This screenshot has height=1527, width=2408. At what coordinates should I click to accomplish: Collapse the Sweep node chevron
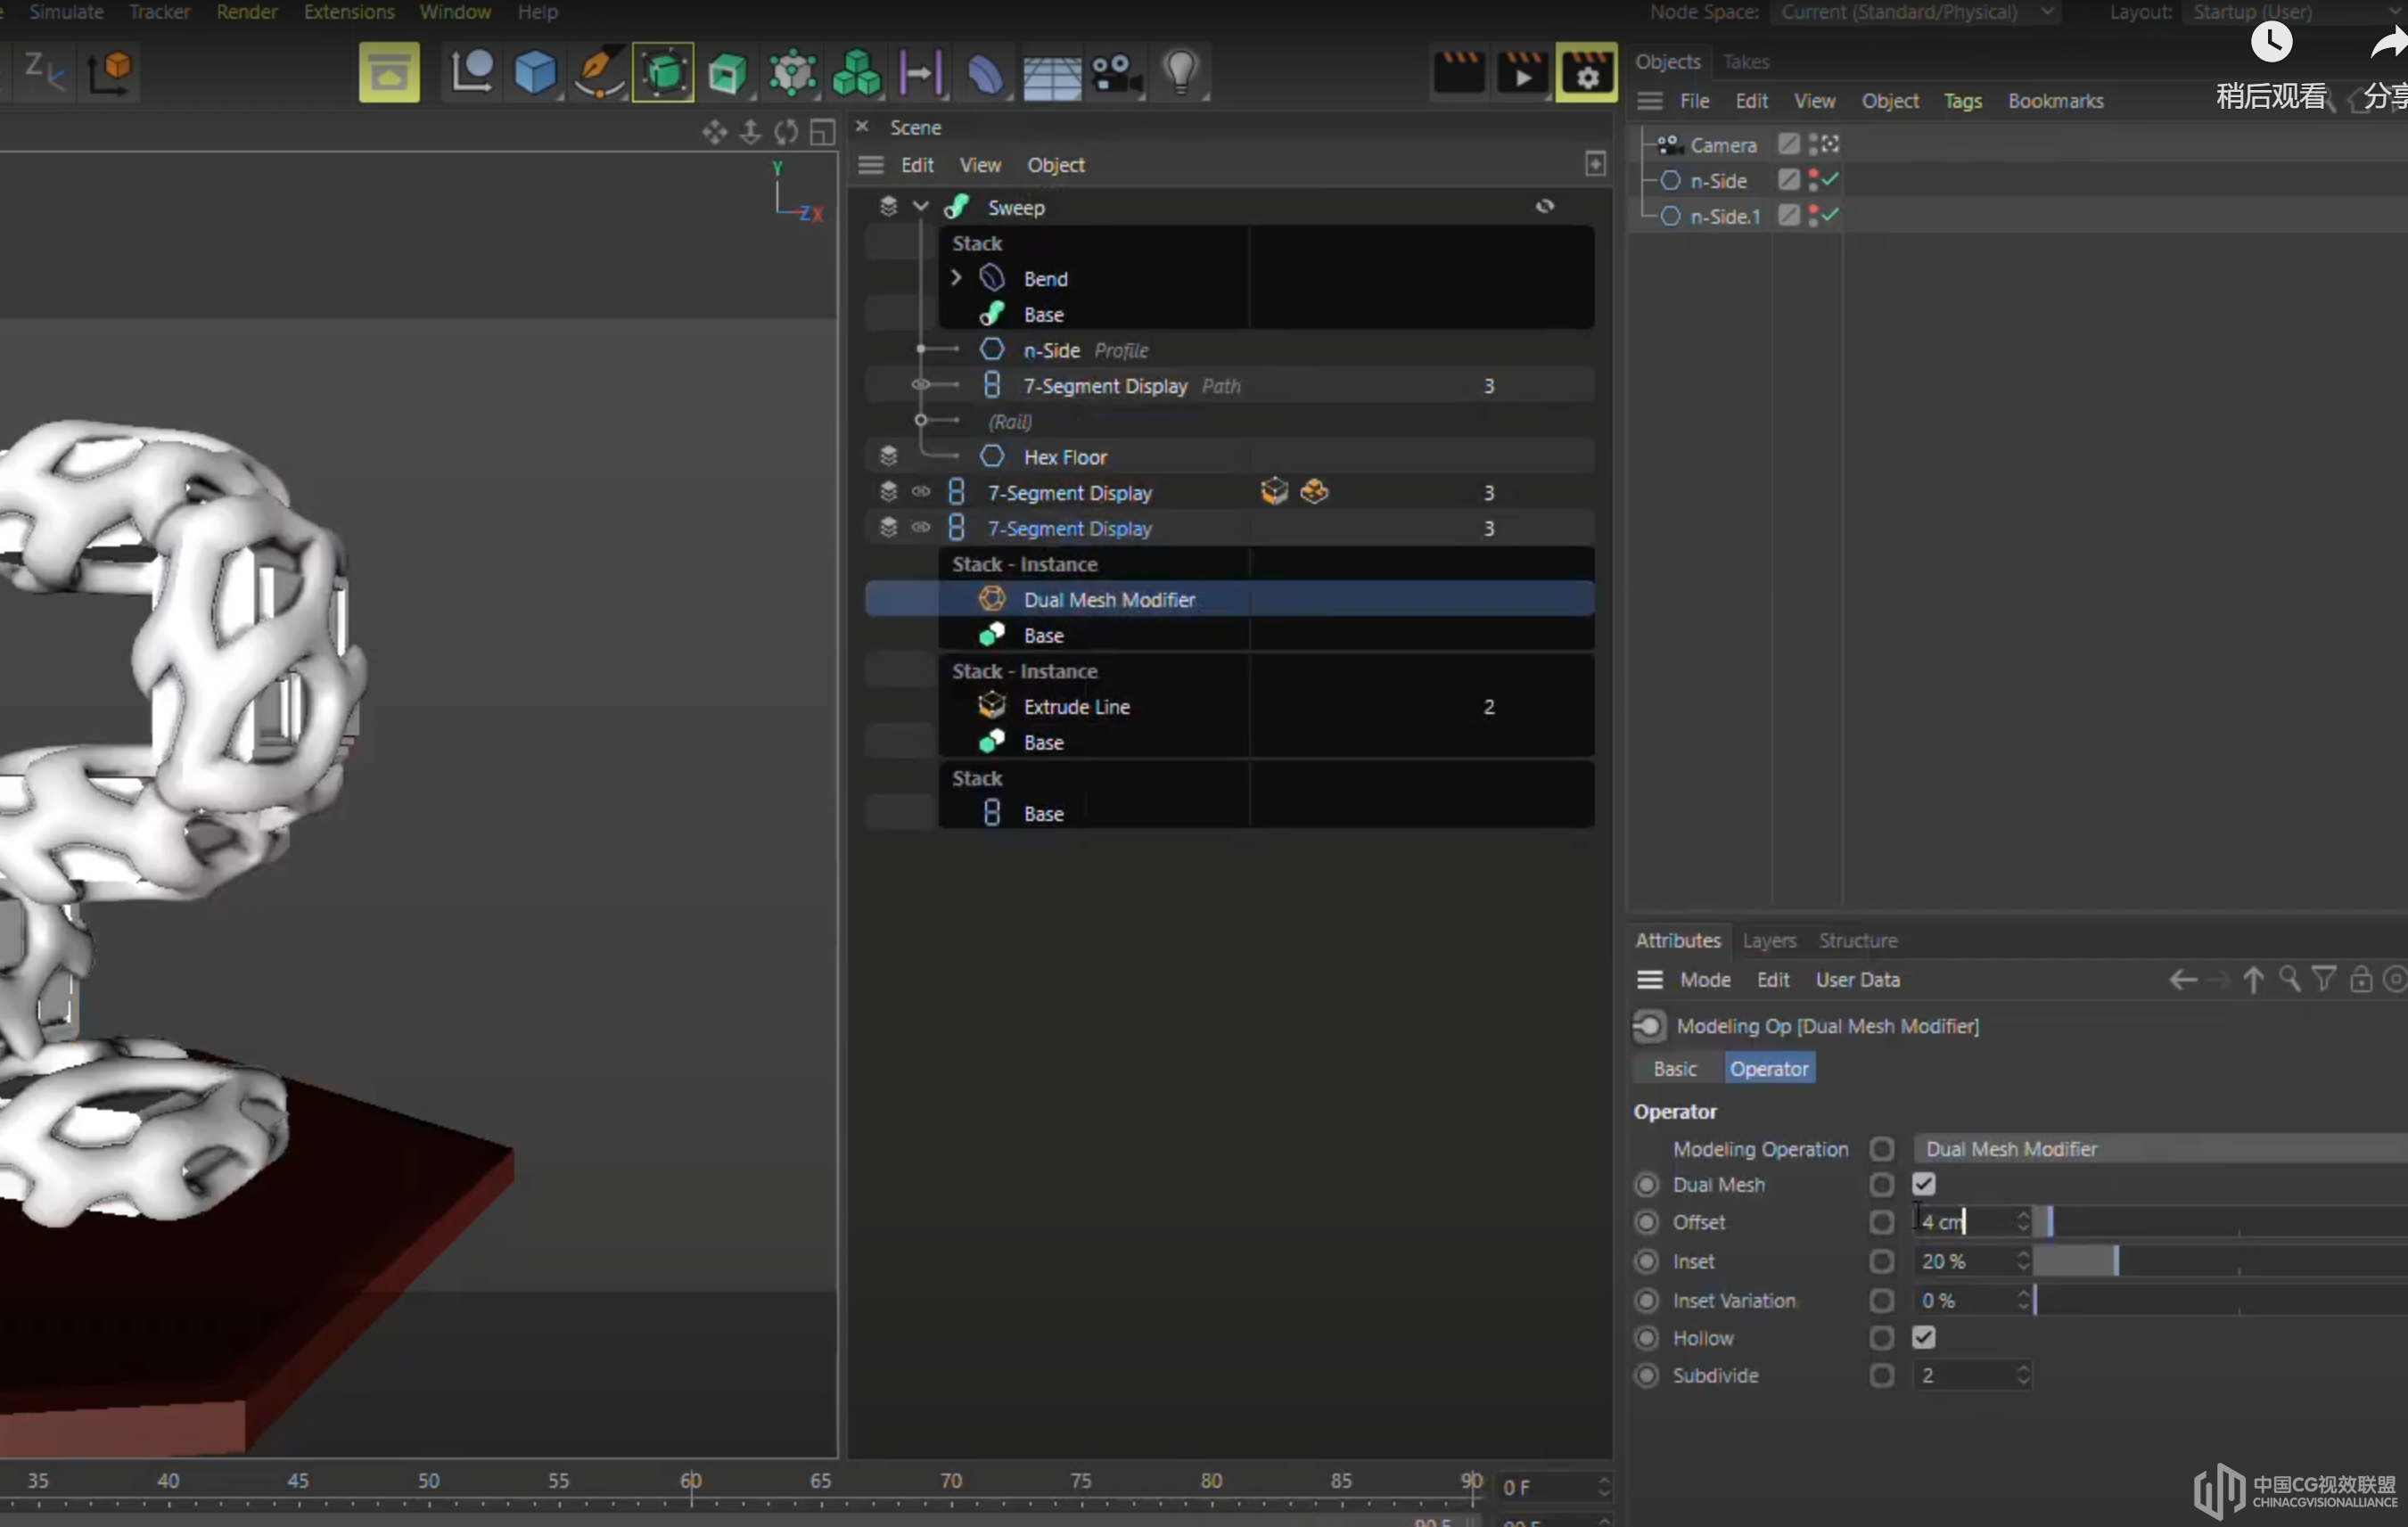pyautogui.click(x=920, y=207)
